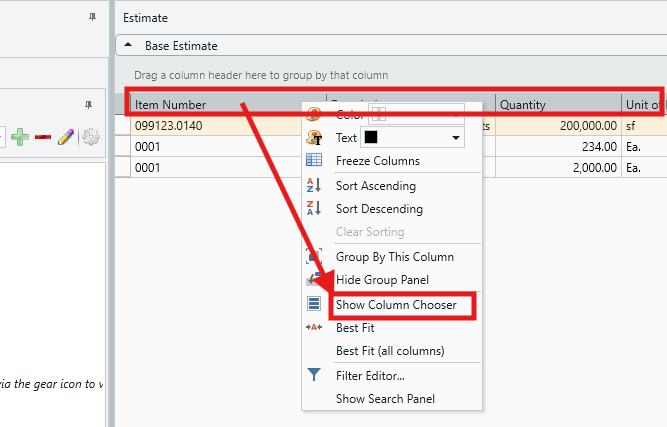Click the pencil edit icon

(66, 137)
